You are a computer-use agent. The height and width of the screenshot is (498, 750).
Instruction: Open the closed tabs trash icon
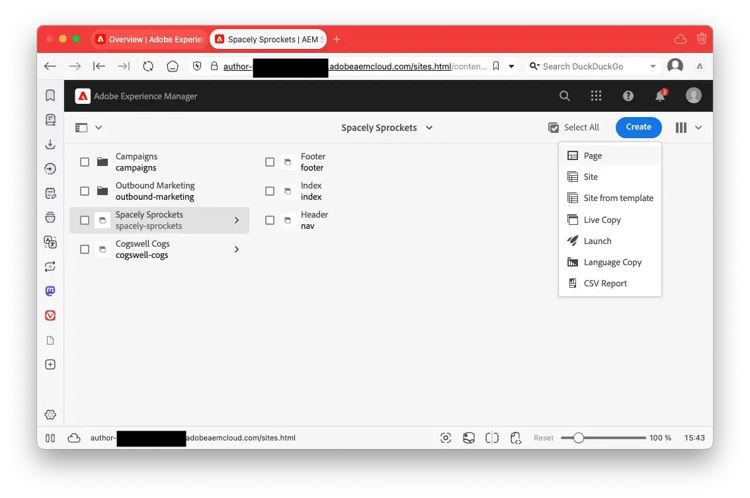click(701, 39)
